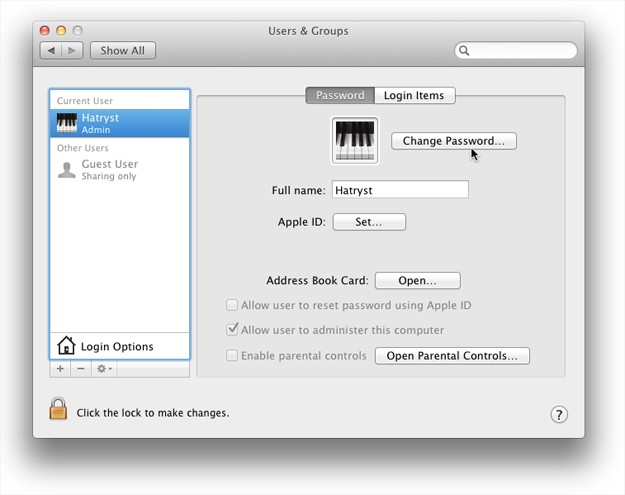
Task: Click the magnifying glass search icon
Action: tap(464, 51)
